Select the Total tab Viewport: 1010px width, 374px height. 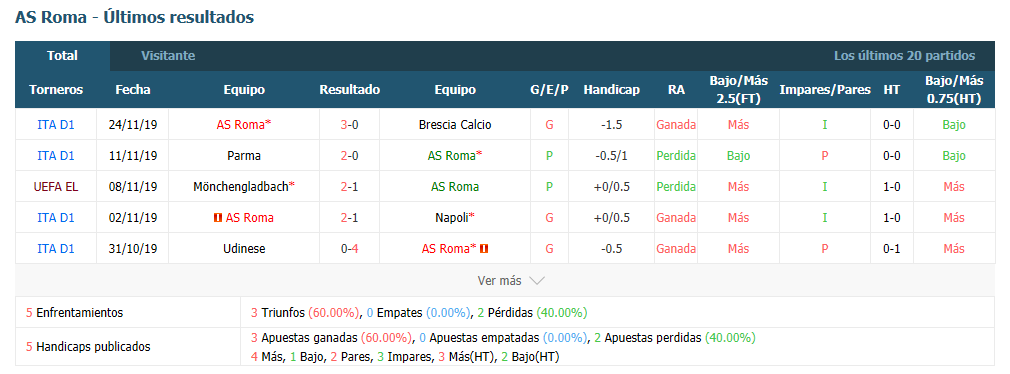62,56
